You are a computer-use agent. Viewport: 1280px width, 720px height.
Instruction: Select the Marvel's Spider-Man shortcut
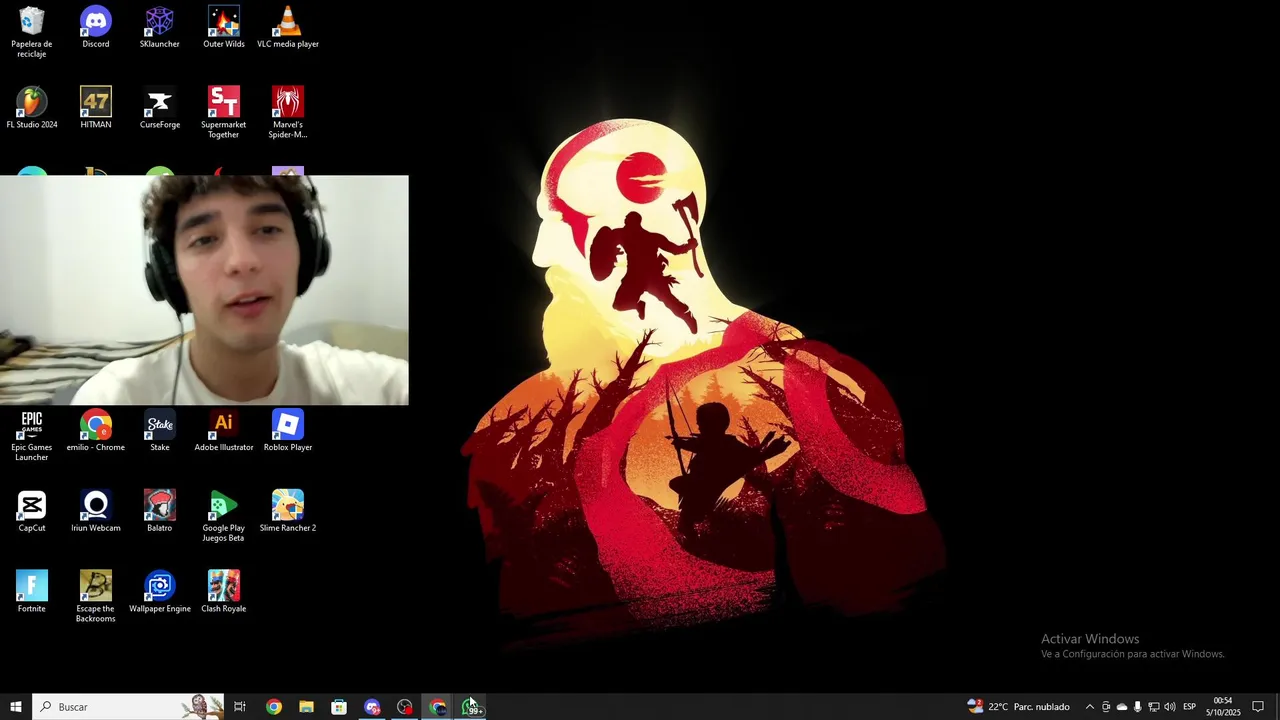tap(288, 112)
